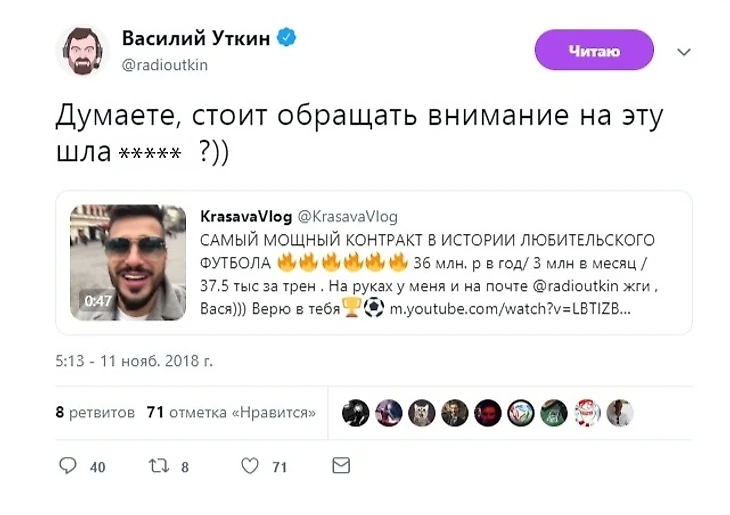Open the @radioutkin handle link
This screenshot has width=730, height=515.
tap(165, 65)
